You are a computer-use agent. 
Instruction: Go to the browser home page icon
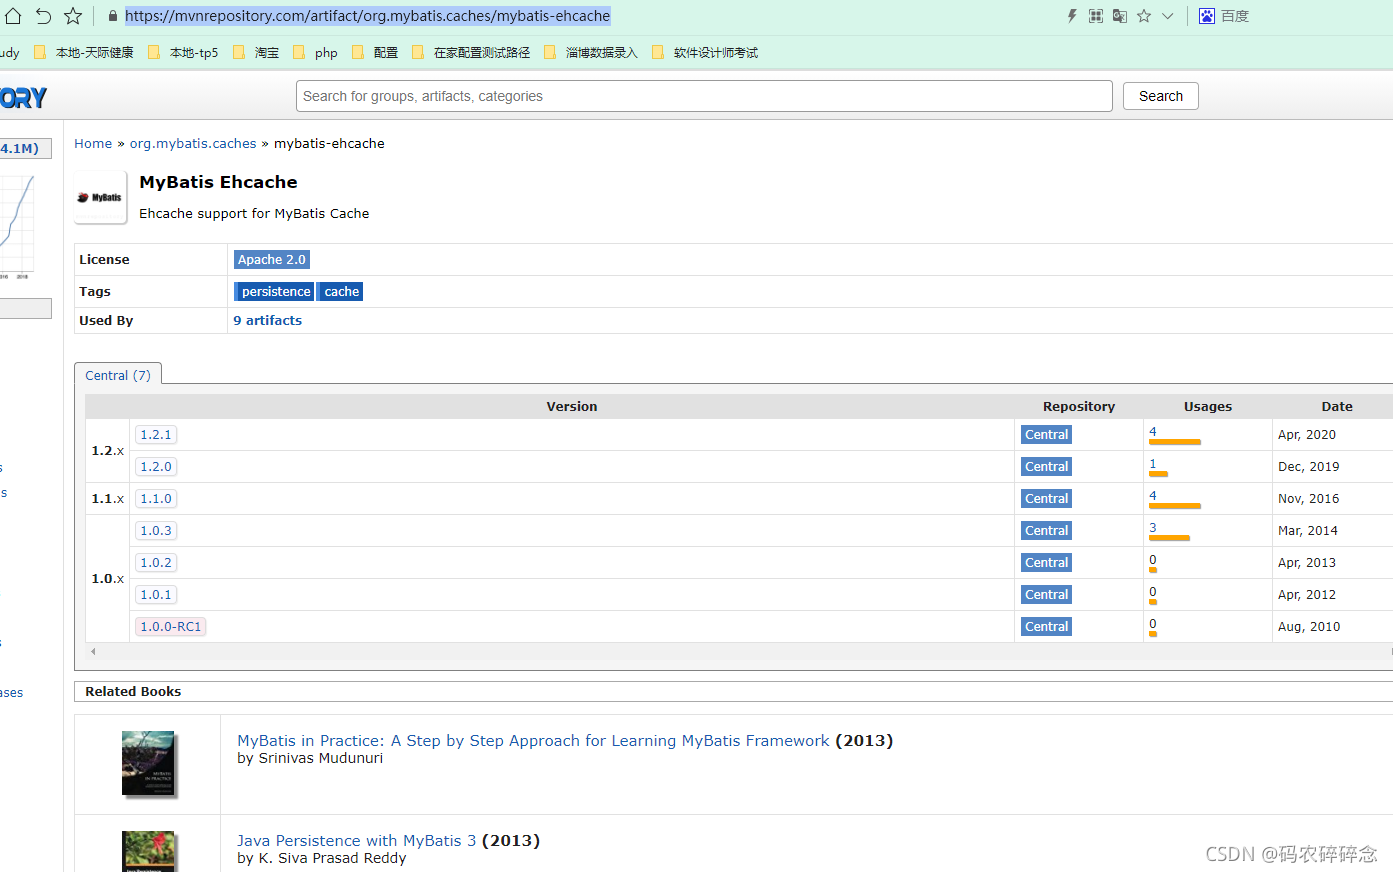click(13, 16)
